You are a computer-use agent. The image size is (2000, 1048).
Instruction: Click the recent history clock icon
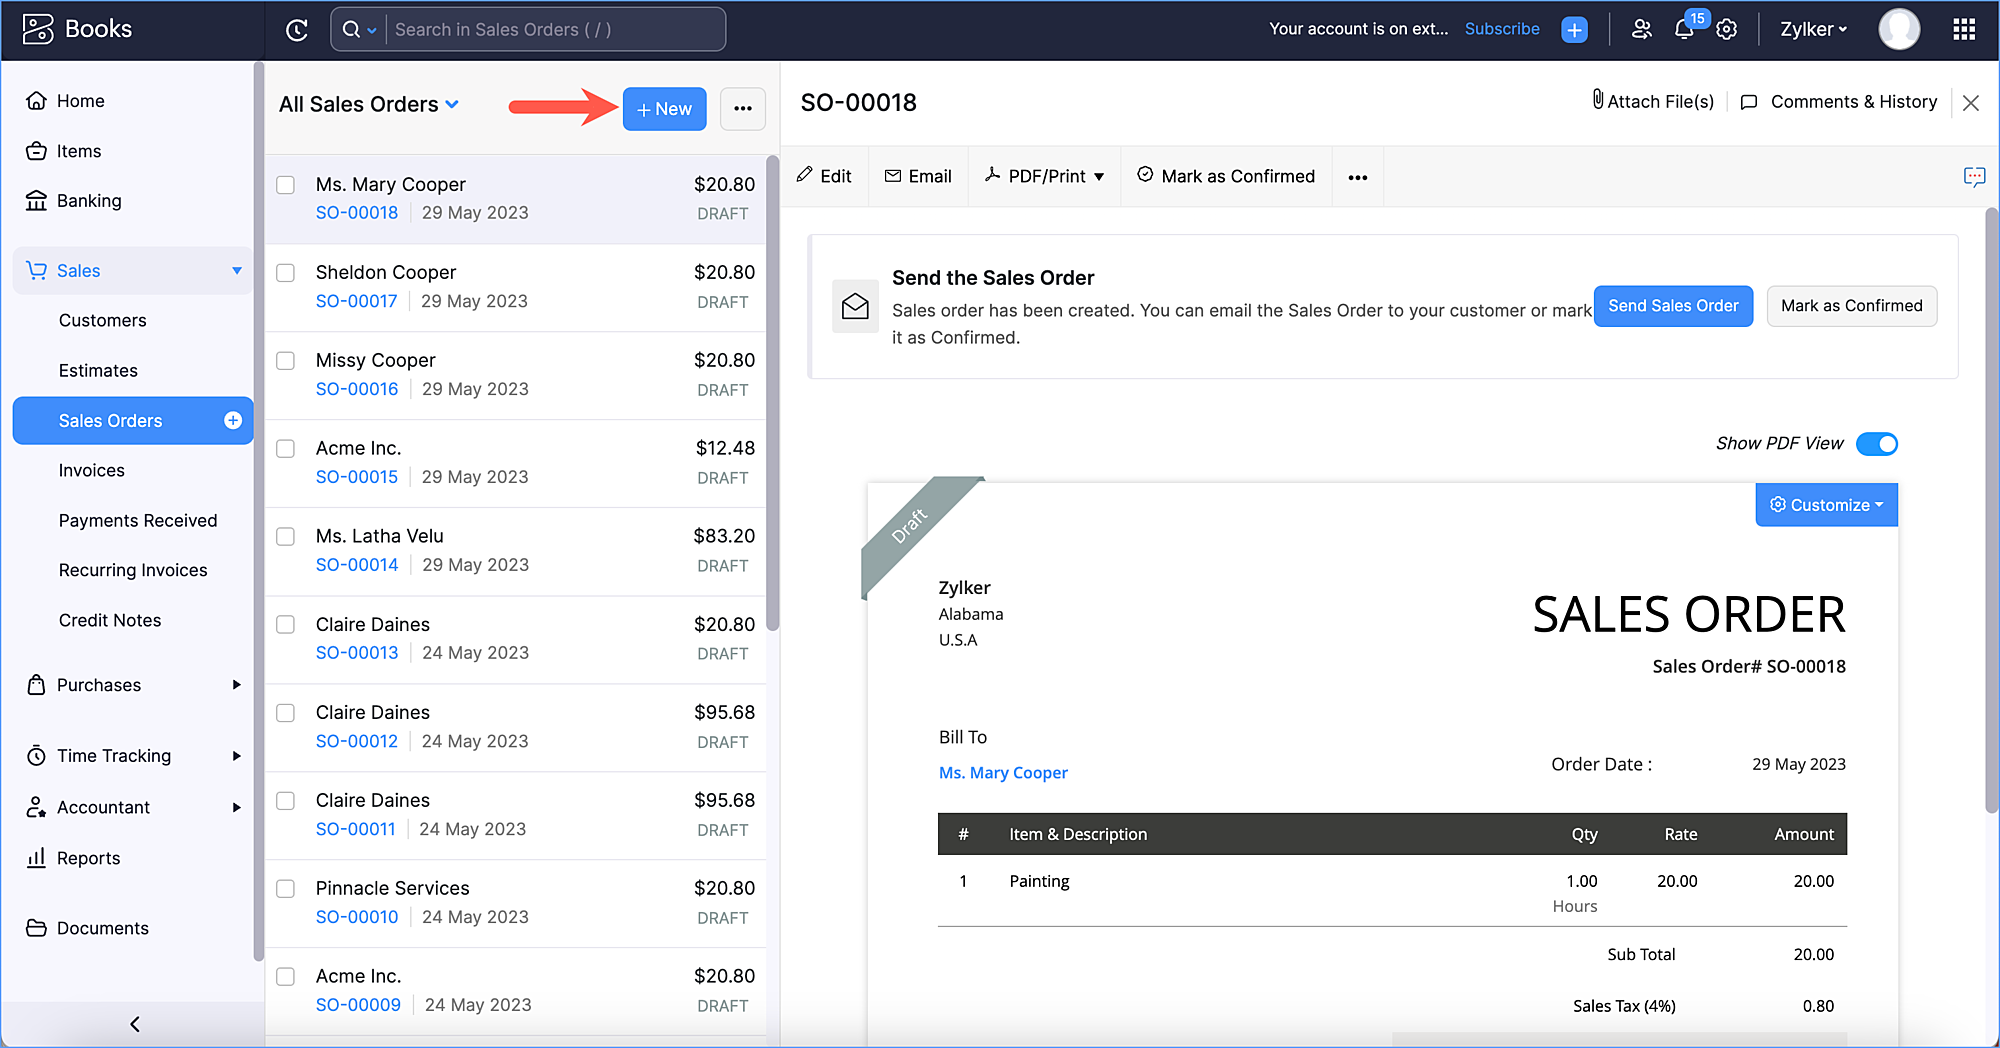tap(297, 30)
